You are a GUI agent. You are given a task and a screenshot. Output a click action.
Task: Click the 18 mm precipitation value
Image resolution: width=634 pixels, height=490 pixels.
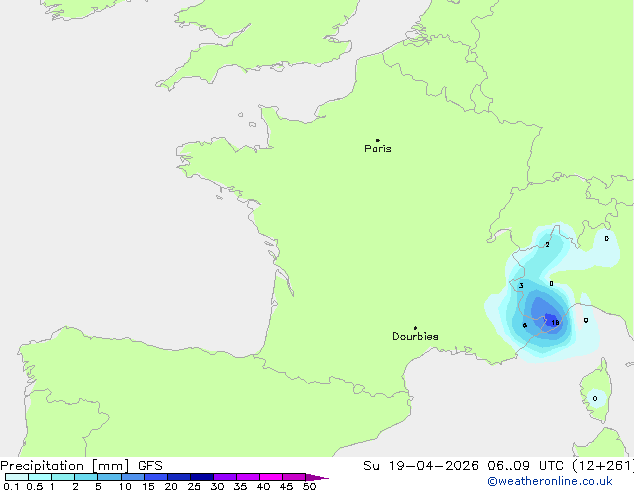point(555,323)
